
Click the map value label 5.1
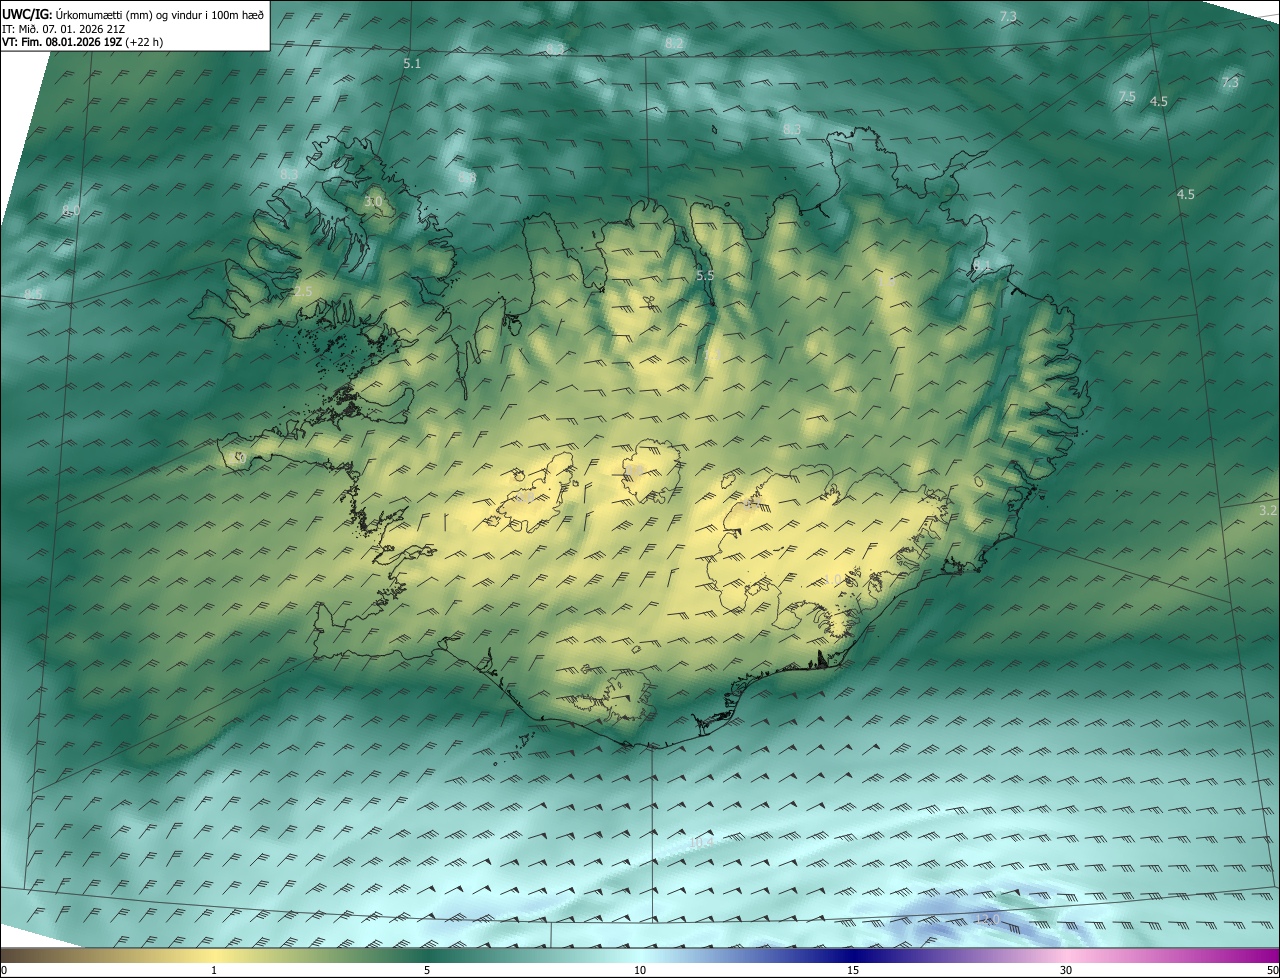tap(412, 64)
